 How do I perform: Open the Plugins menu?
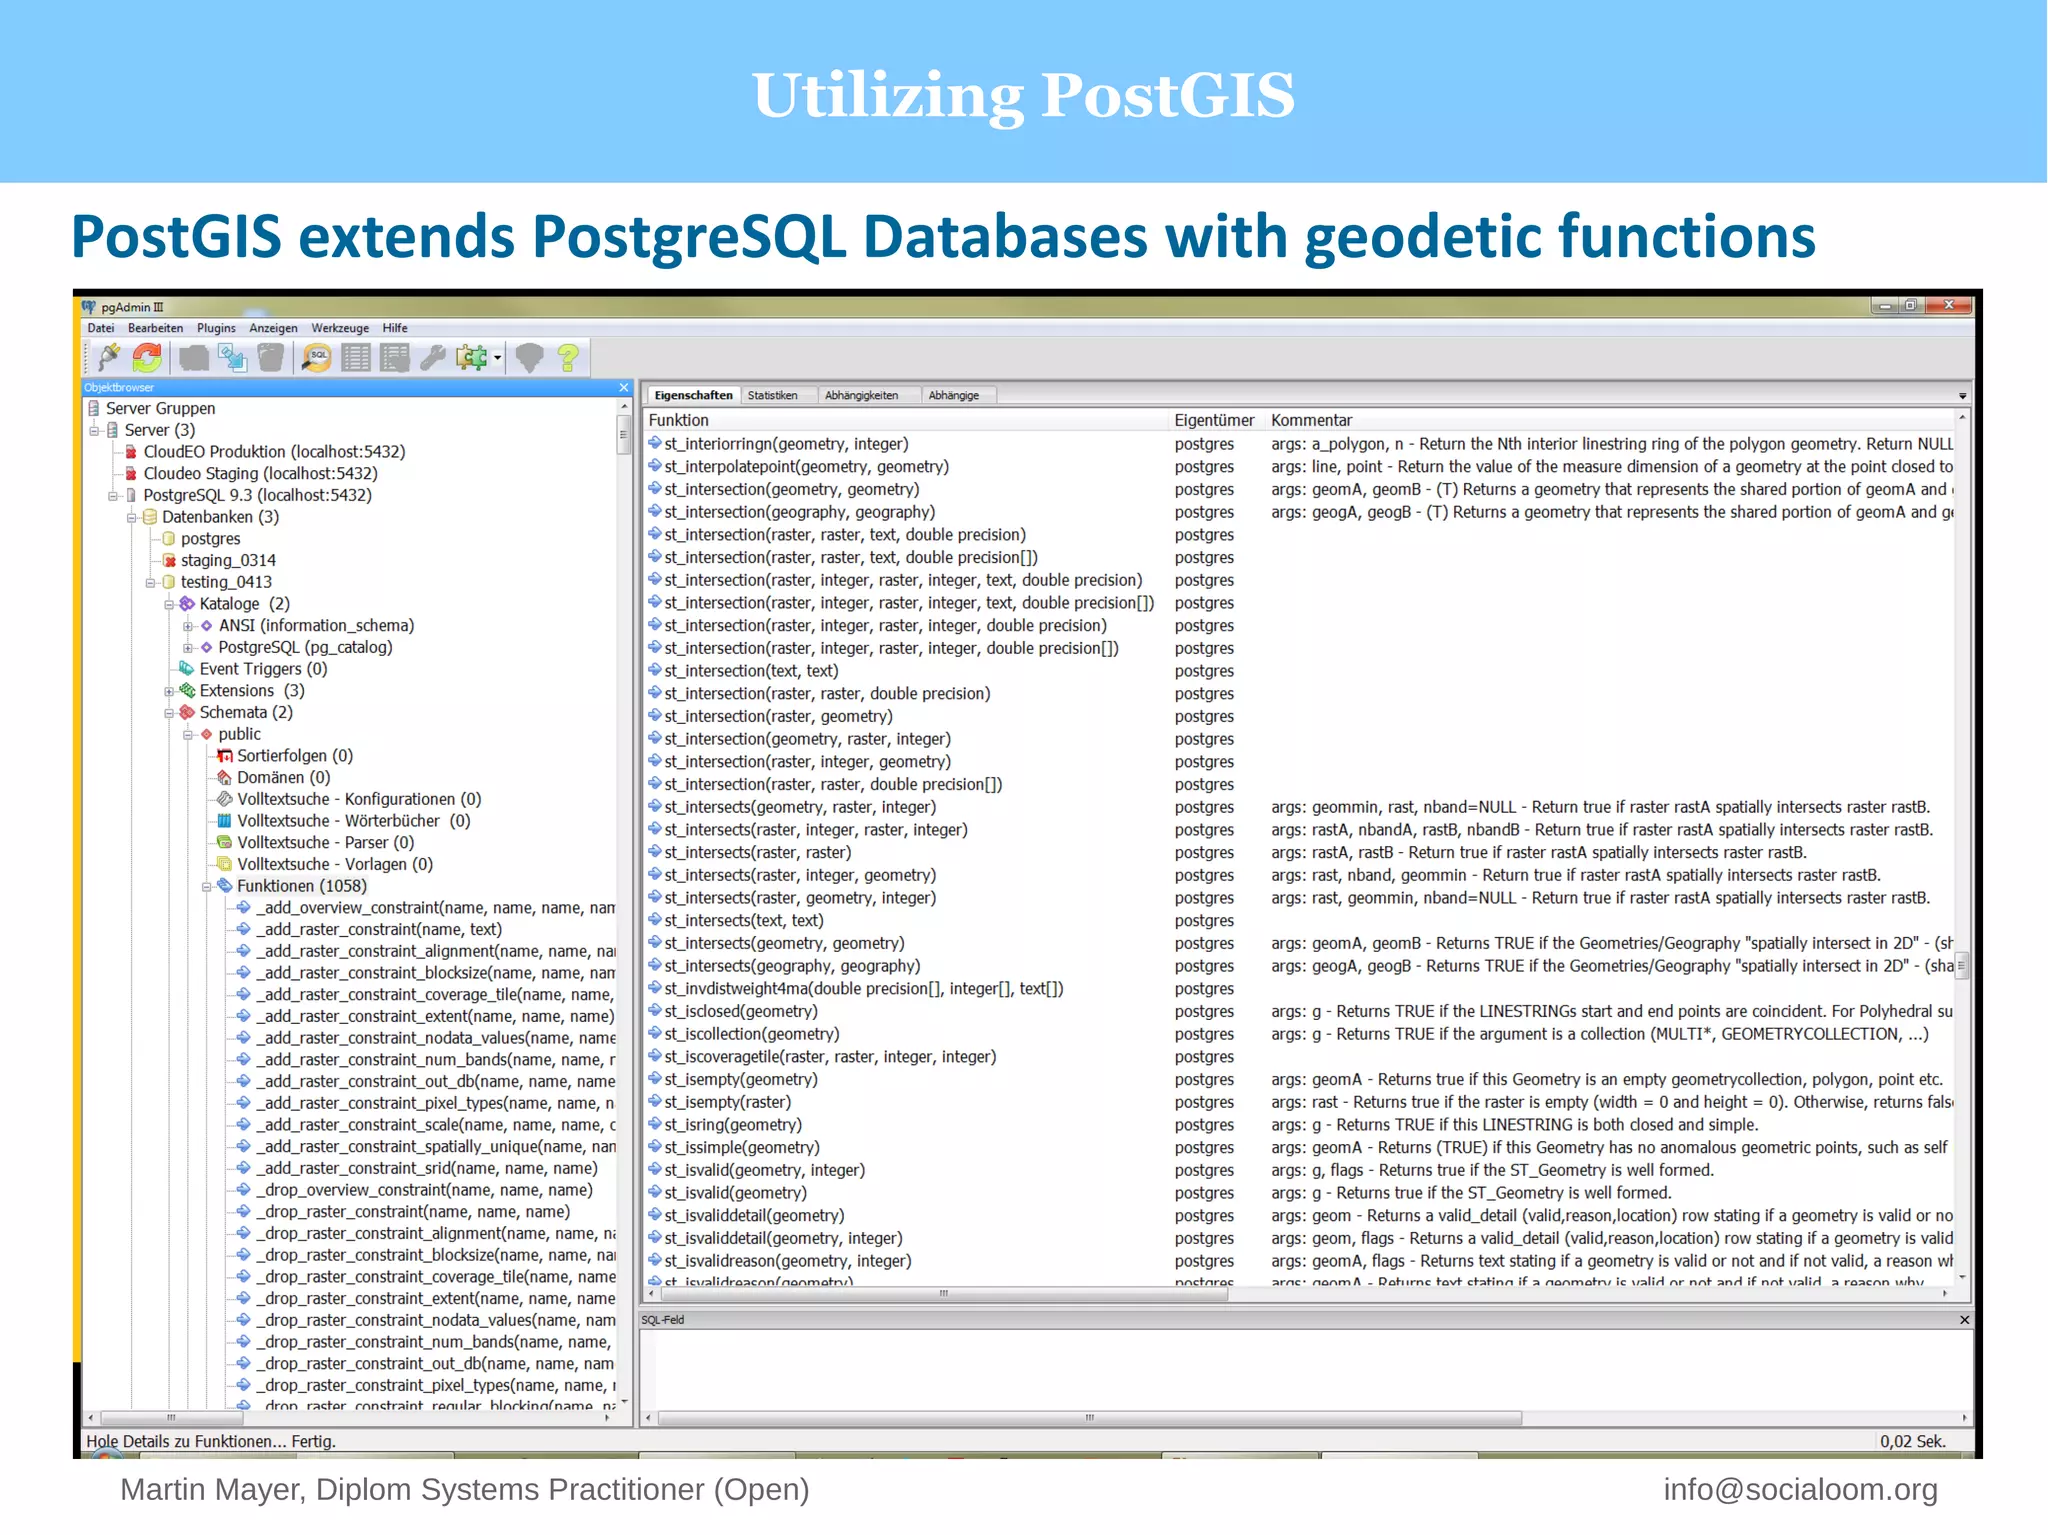tap(216, 328)
